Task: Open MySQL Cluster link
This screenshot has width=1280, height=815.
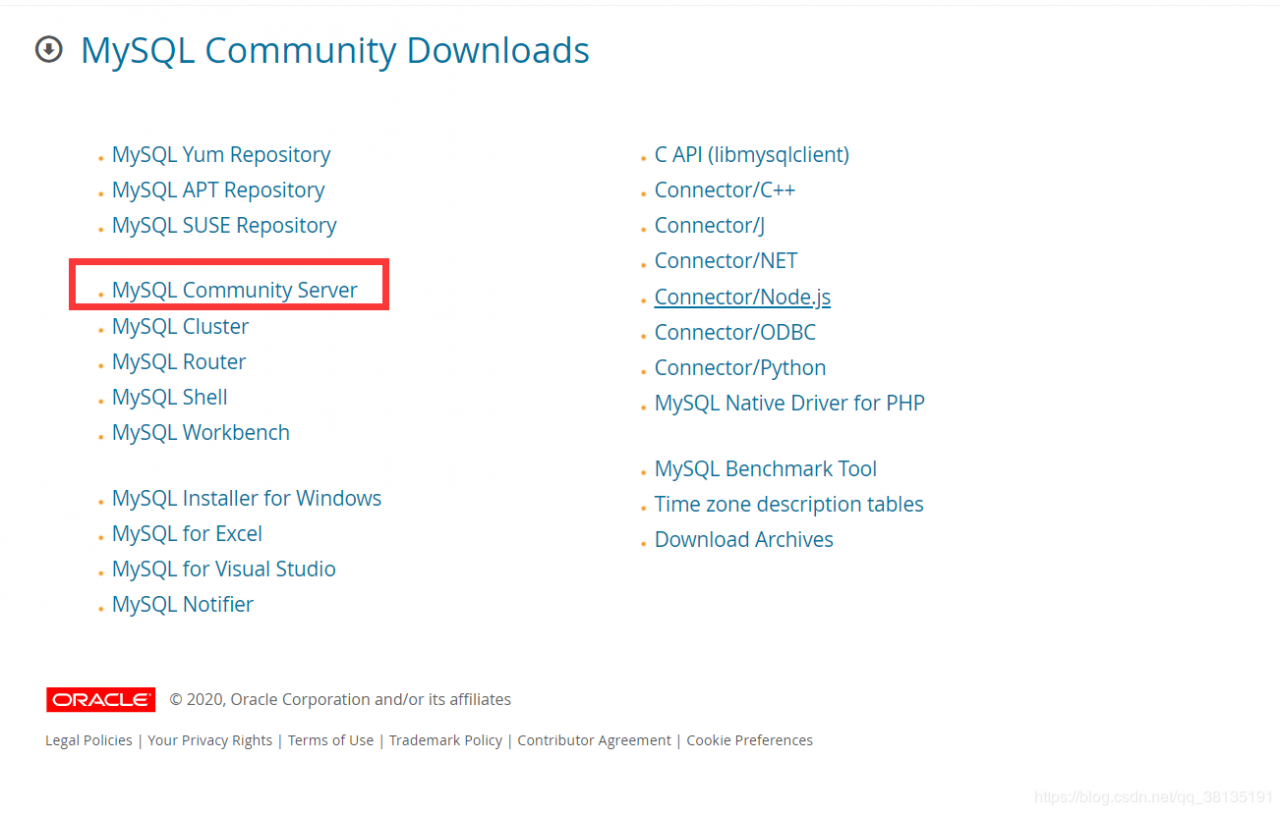Action: (x=180, y=326)
